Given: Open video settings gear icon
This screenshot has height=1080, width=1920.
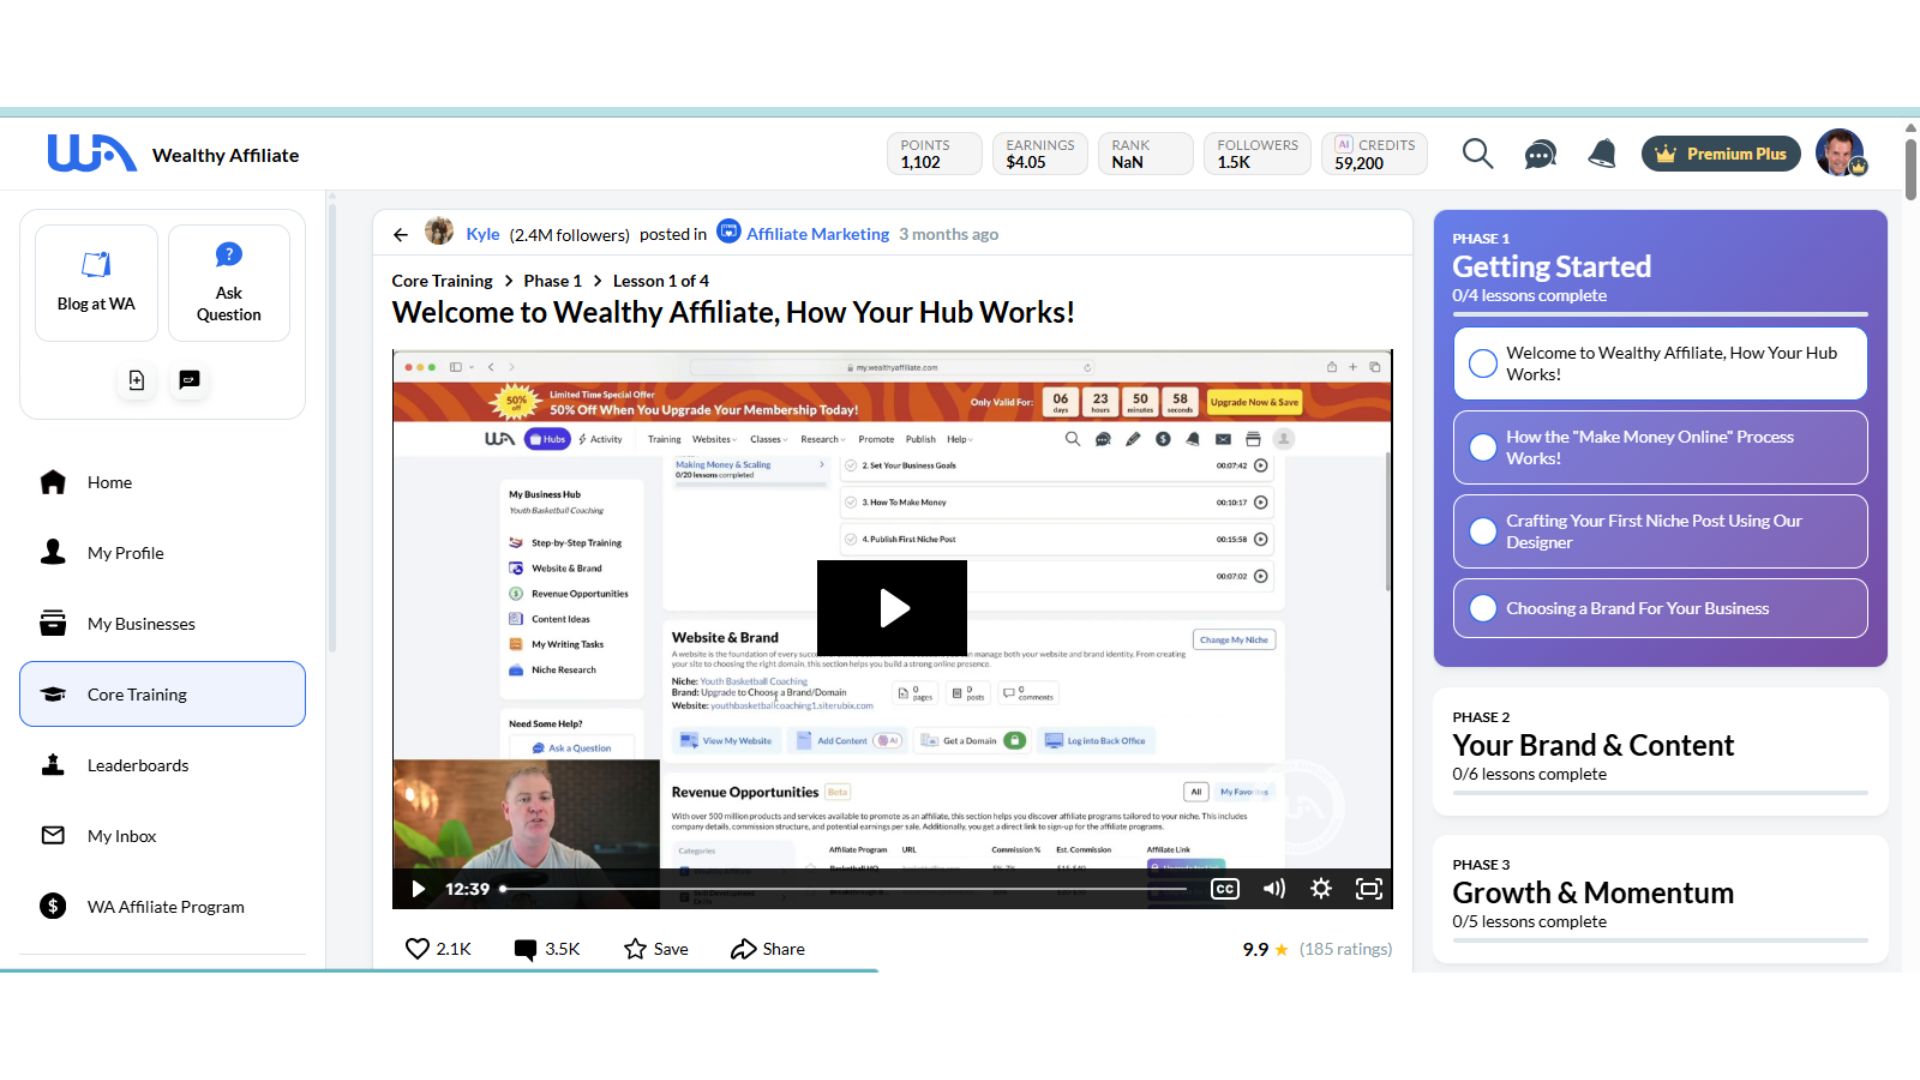Looking at the screenshot, I should coord(1321,889).
